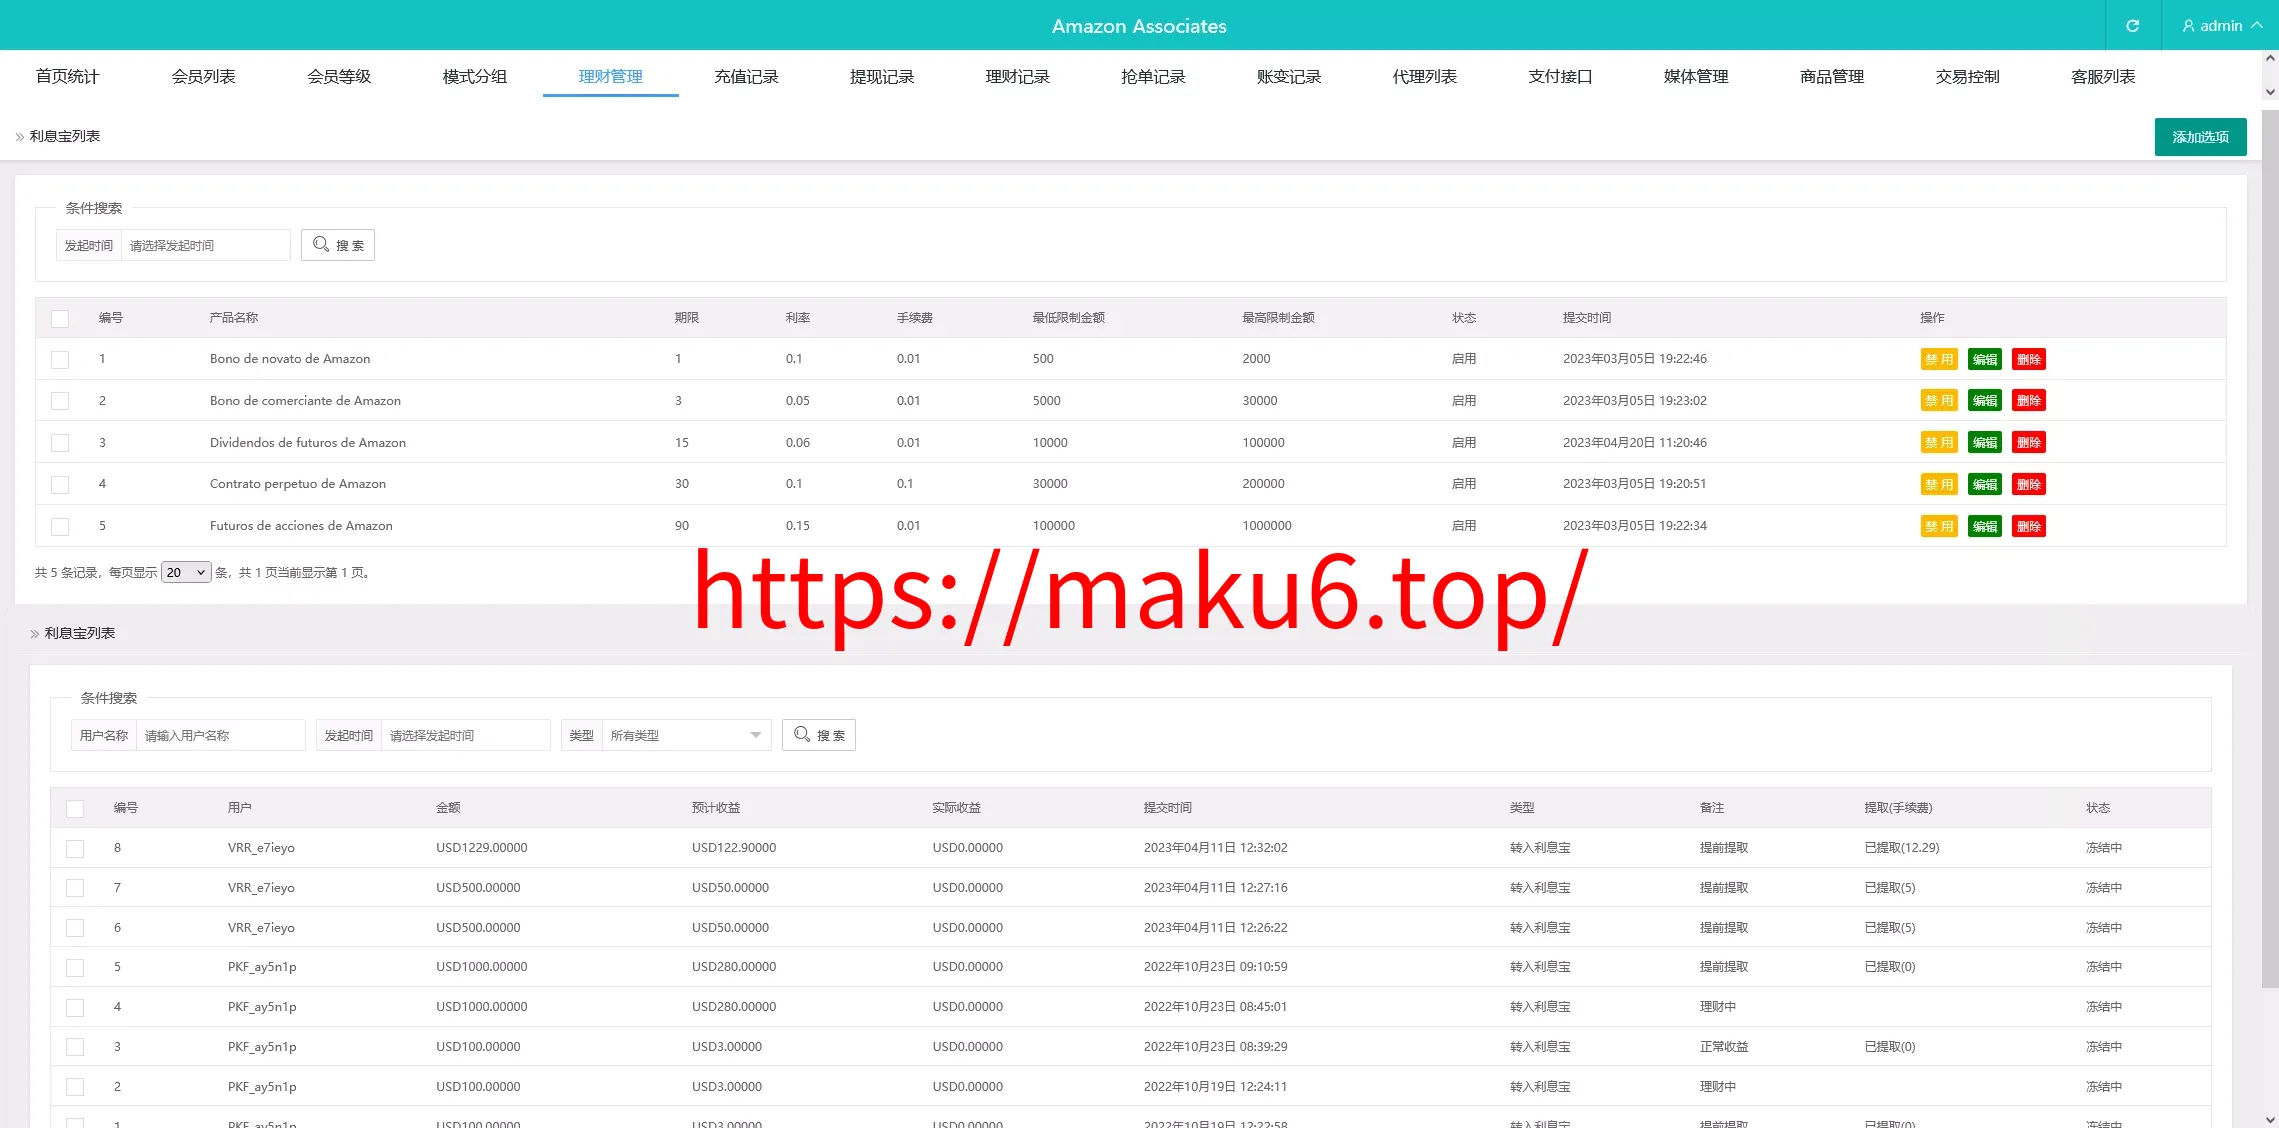
Task: Click the 预计收益 column header
Action: (716, 808)
